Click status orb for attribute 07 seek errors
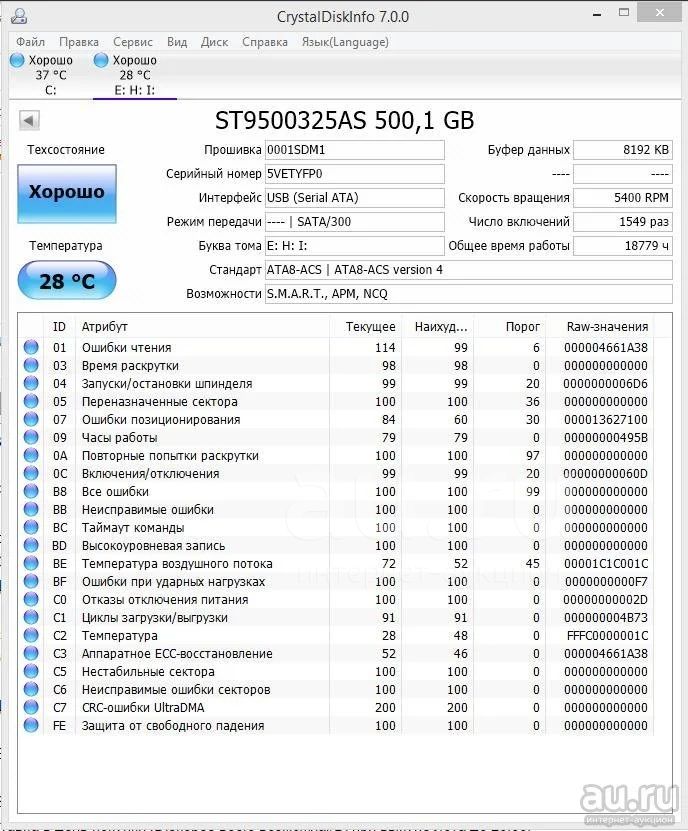 point(31,419)
